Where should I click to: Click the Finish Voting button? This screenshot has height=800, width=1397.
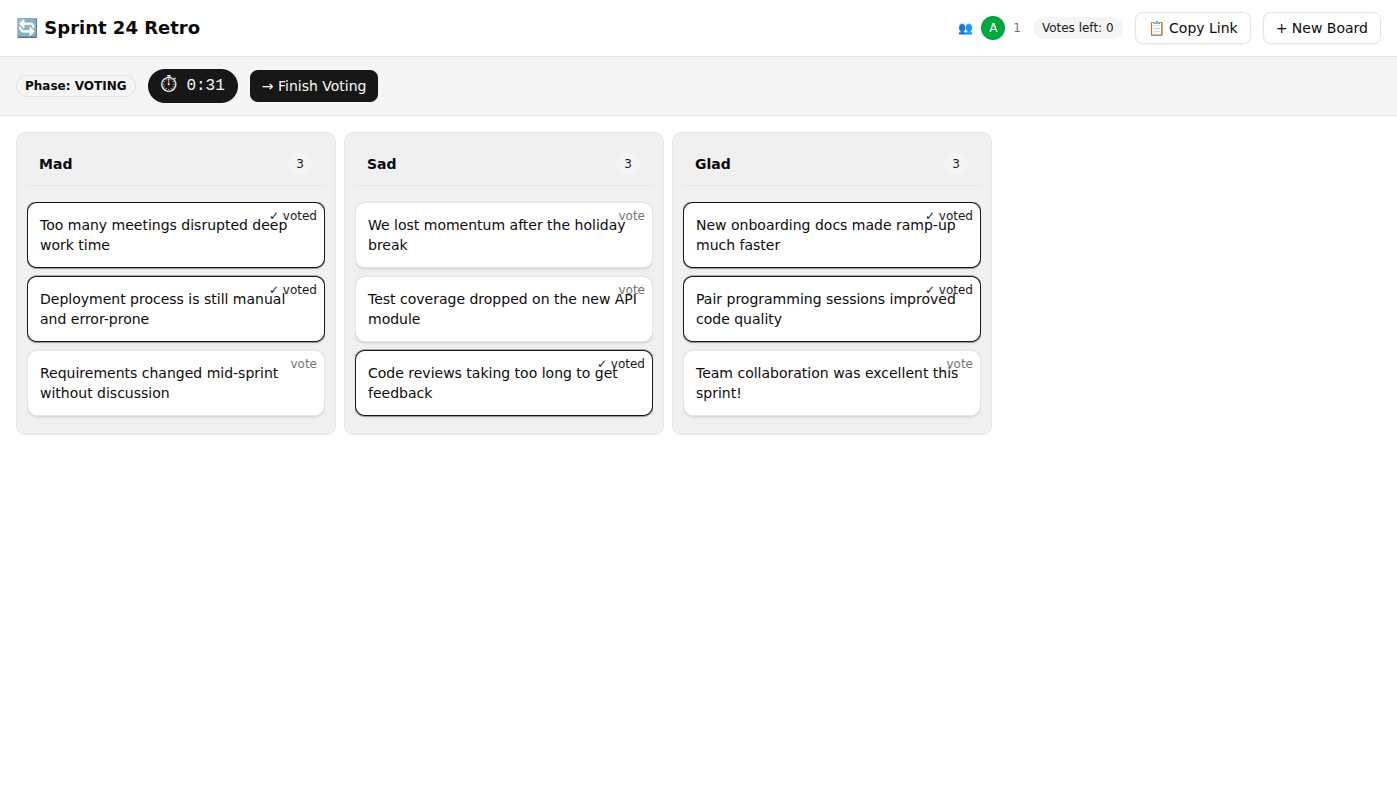[313, 86]
